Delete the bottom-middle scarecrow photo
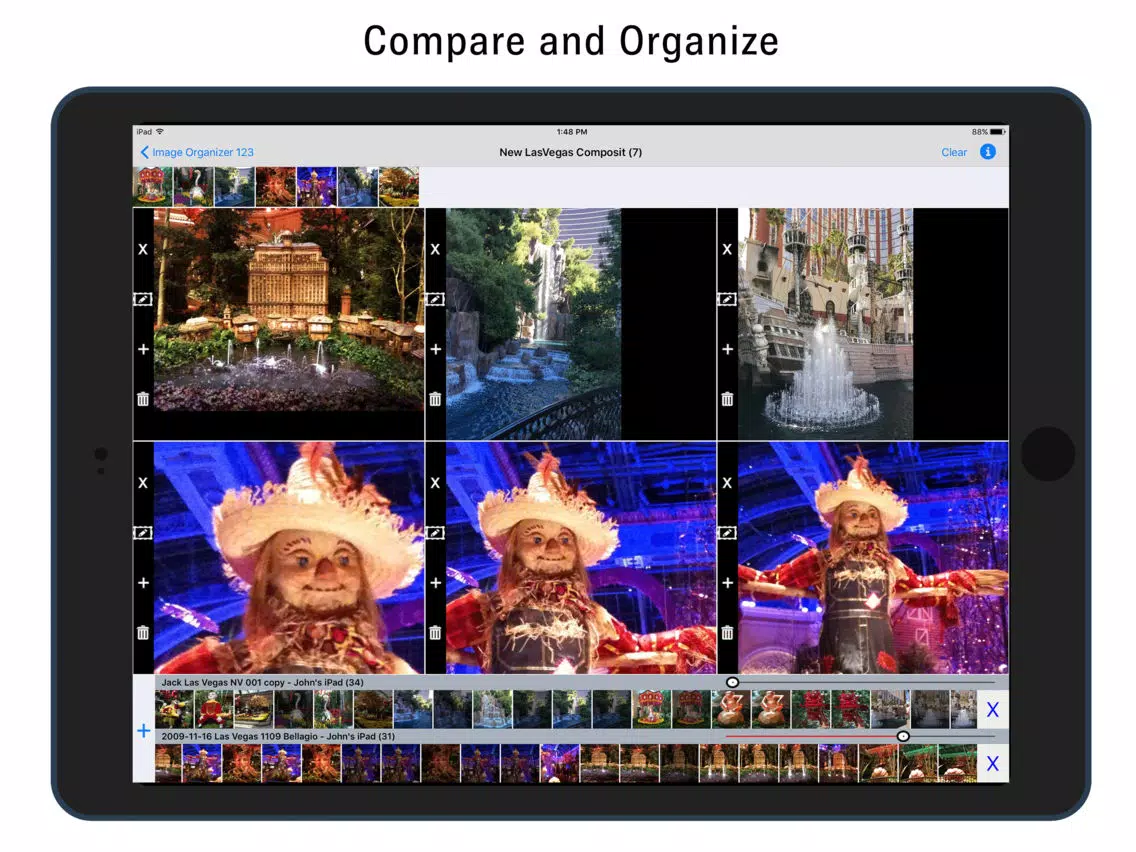 pyautogui.click(x=435, y=633)
